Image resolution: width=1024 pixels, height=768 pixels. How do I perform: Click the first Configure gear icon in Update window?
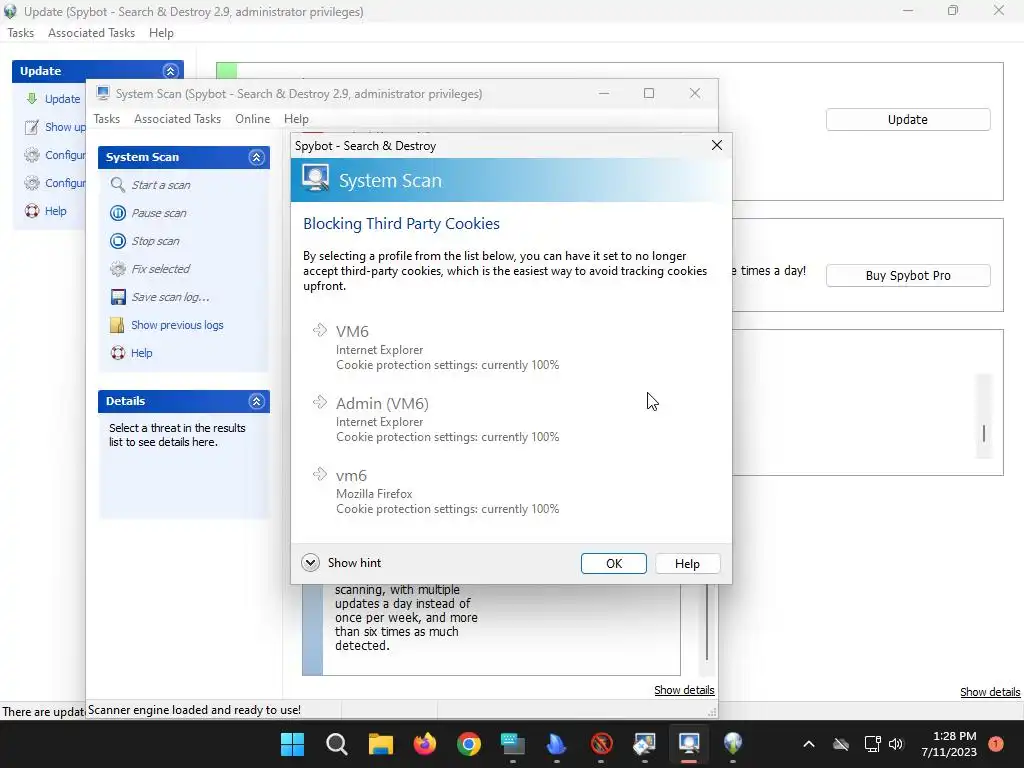click(x=31, y=155)
